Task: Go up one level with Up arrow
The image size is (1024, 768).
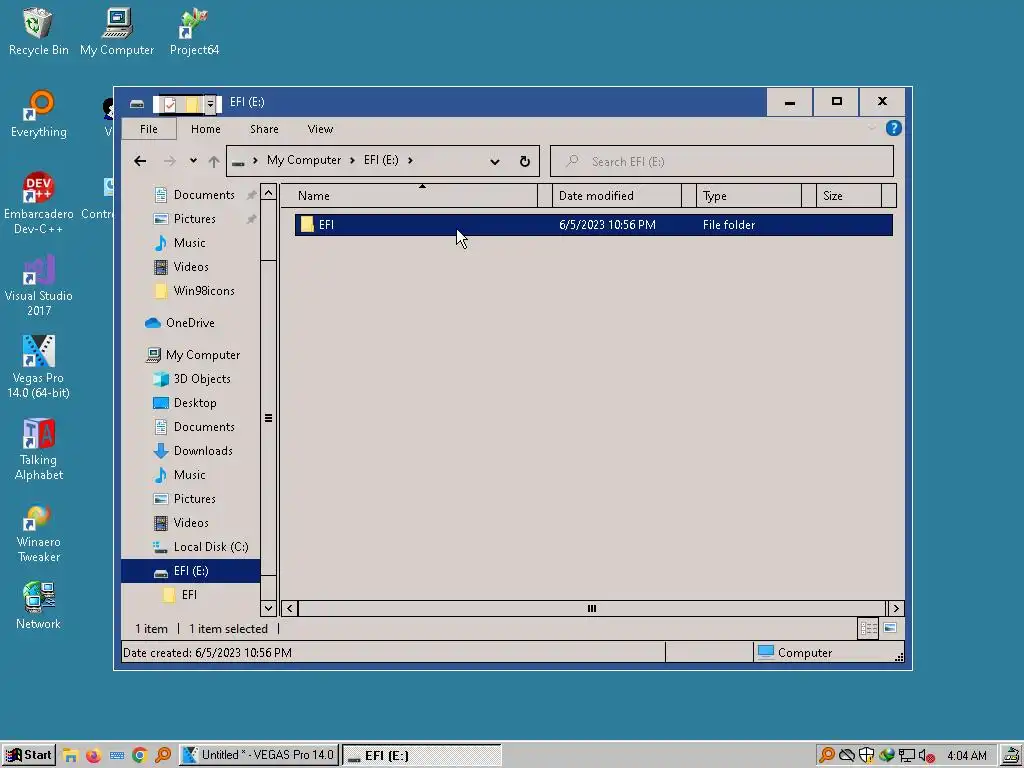Action: pos(214,161)
